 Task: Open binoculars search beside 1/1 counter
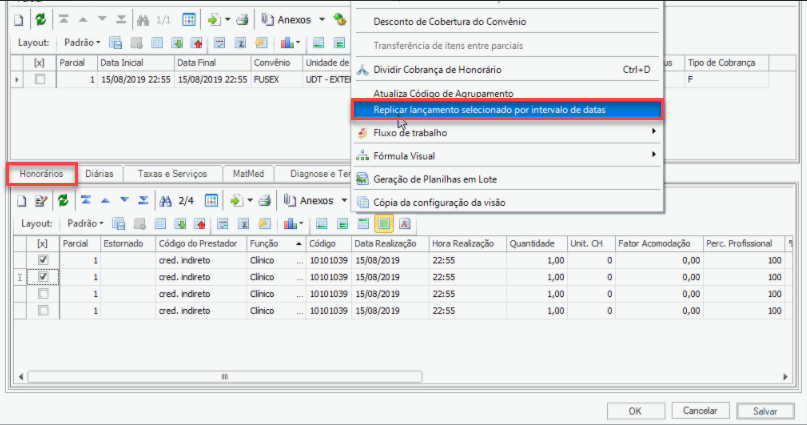pos(143,21)
